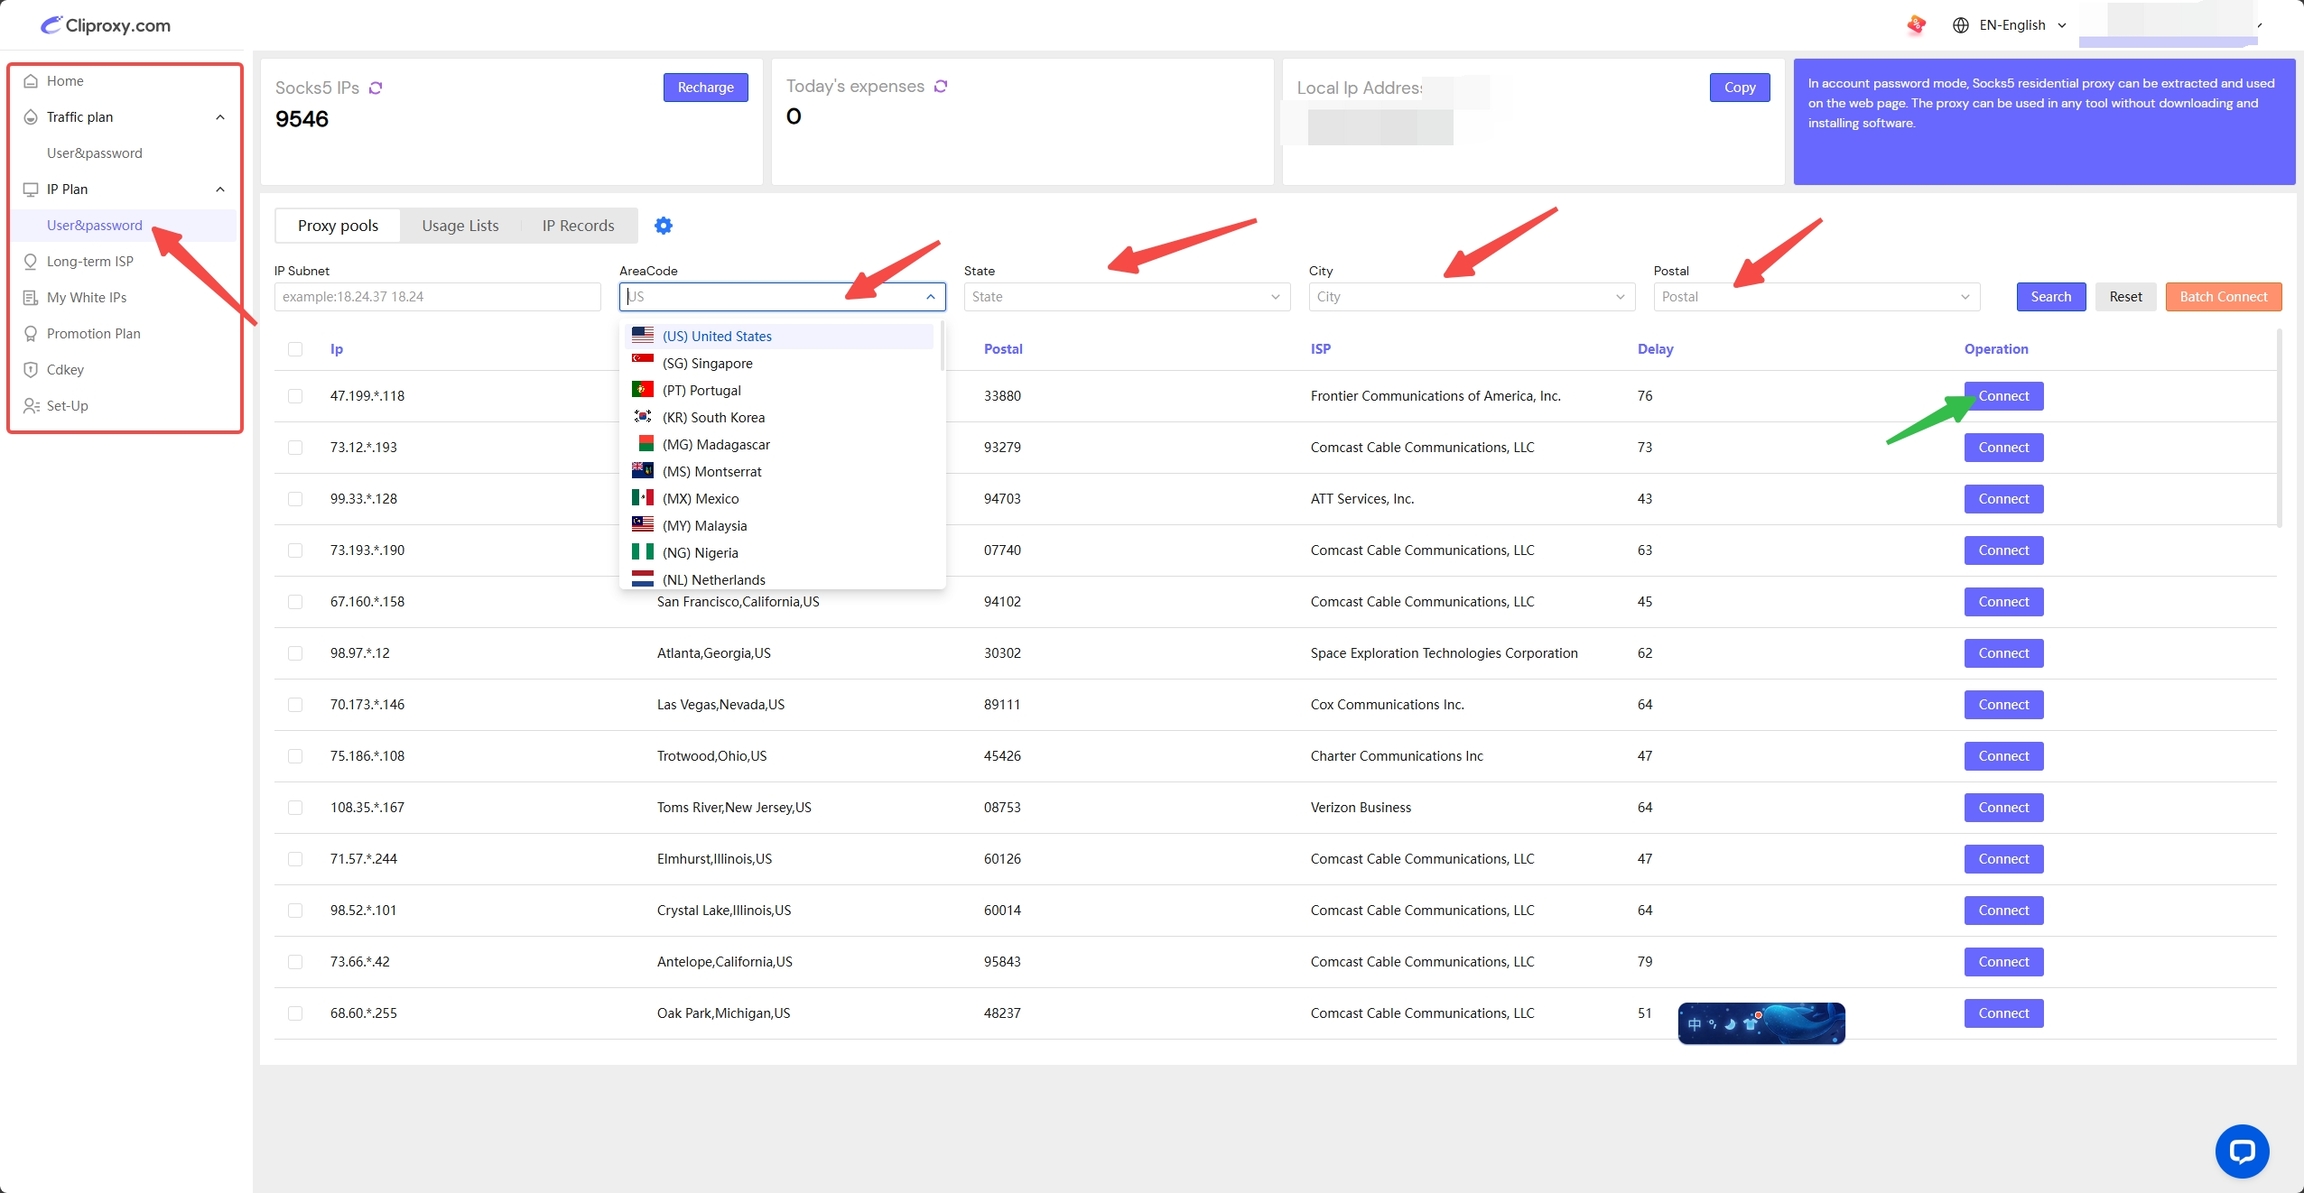Open Cdkey from the sidebar

pos(65,370)
